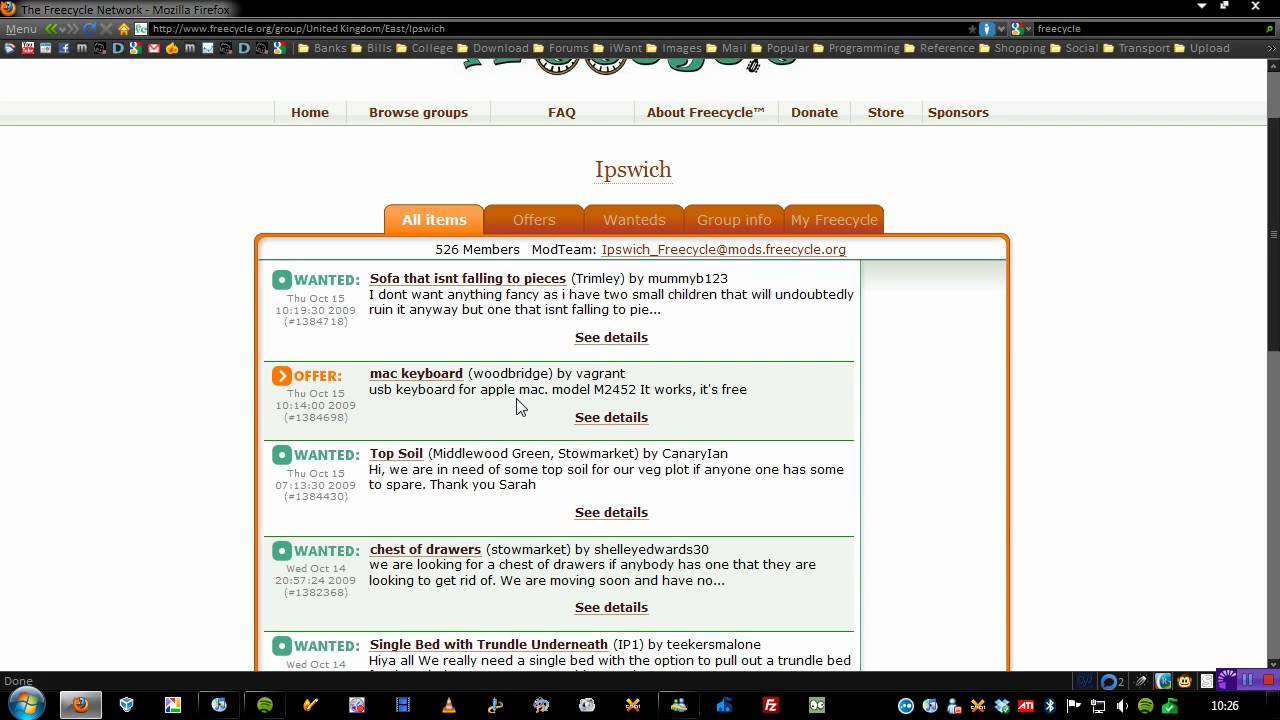Open the 'mac keyboard' offer post

pos(416,373)
